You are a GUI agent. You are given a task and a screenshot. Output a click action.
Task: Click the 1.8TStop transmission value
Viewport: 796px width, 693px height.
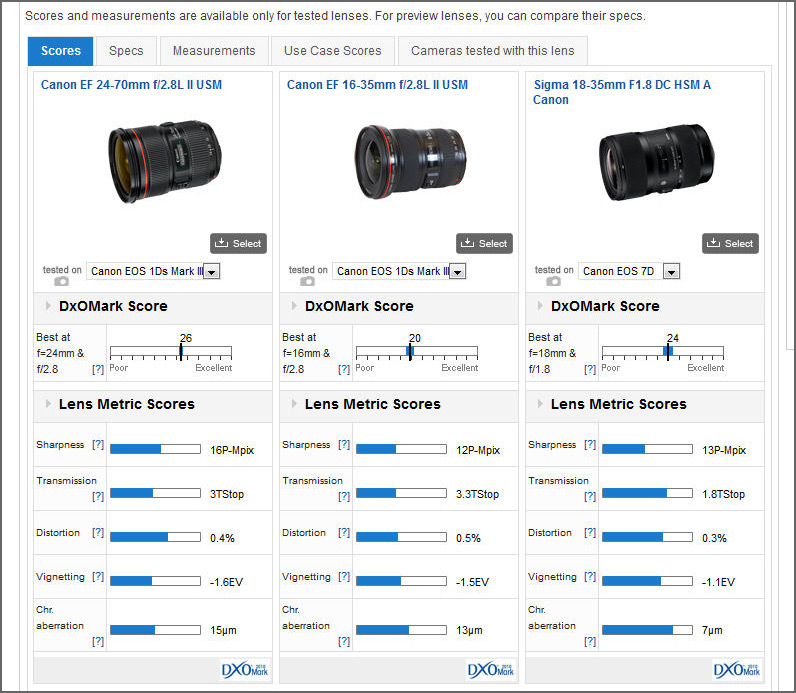pos(723,494)
